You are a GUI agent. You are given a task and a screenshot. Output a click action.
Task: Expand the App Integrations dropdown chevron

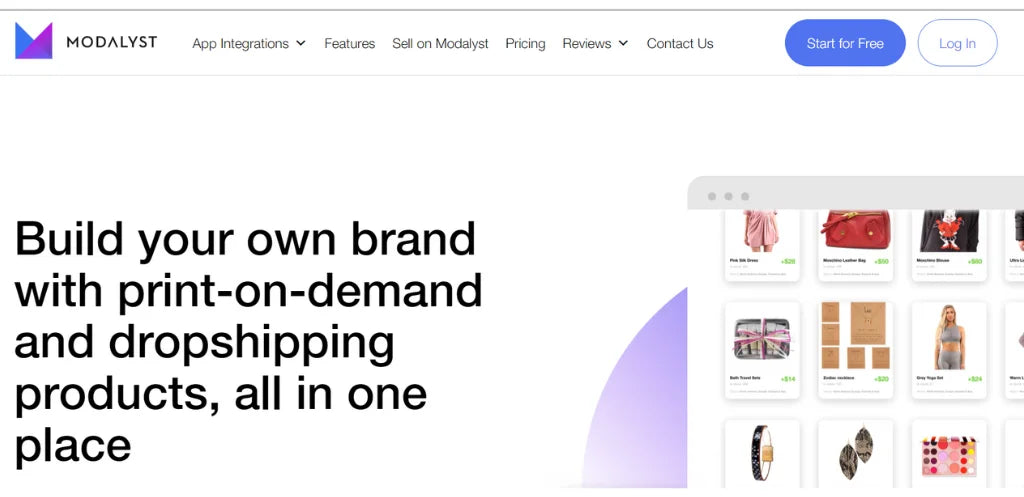[301, 44]
